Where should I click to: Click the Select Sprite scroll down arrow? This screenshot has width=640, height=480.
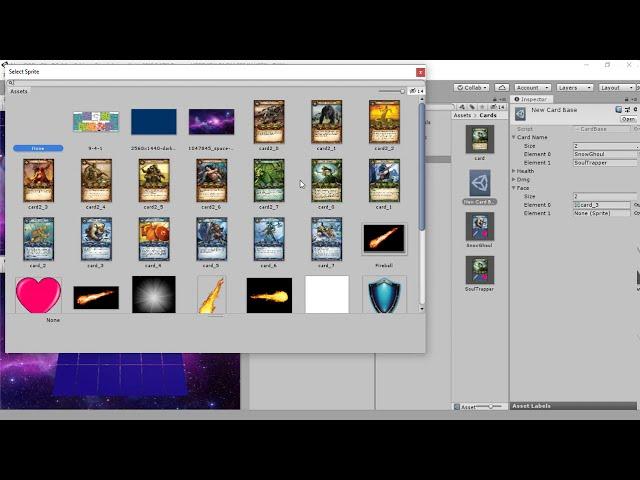(422, 309)
